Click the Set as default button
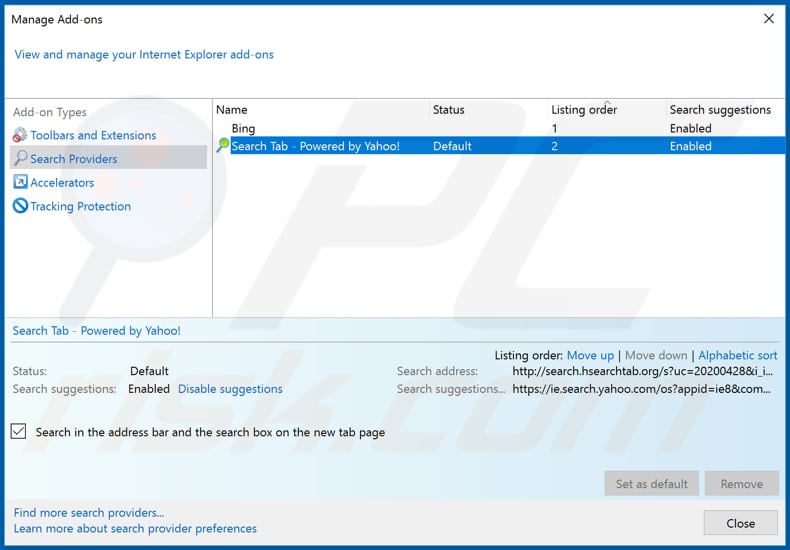The width and height of the screenshot is (790, 550). click(x=651, y=484)
